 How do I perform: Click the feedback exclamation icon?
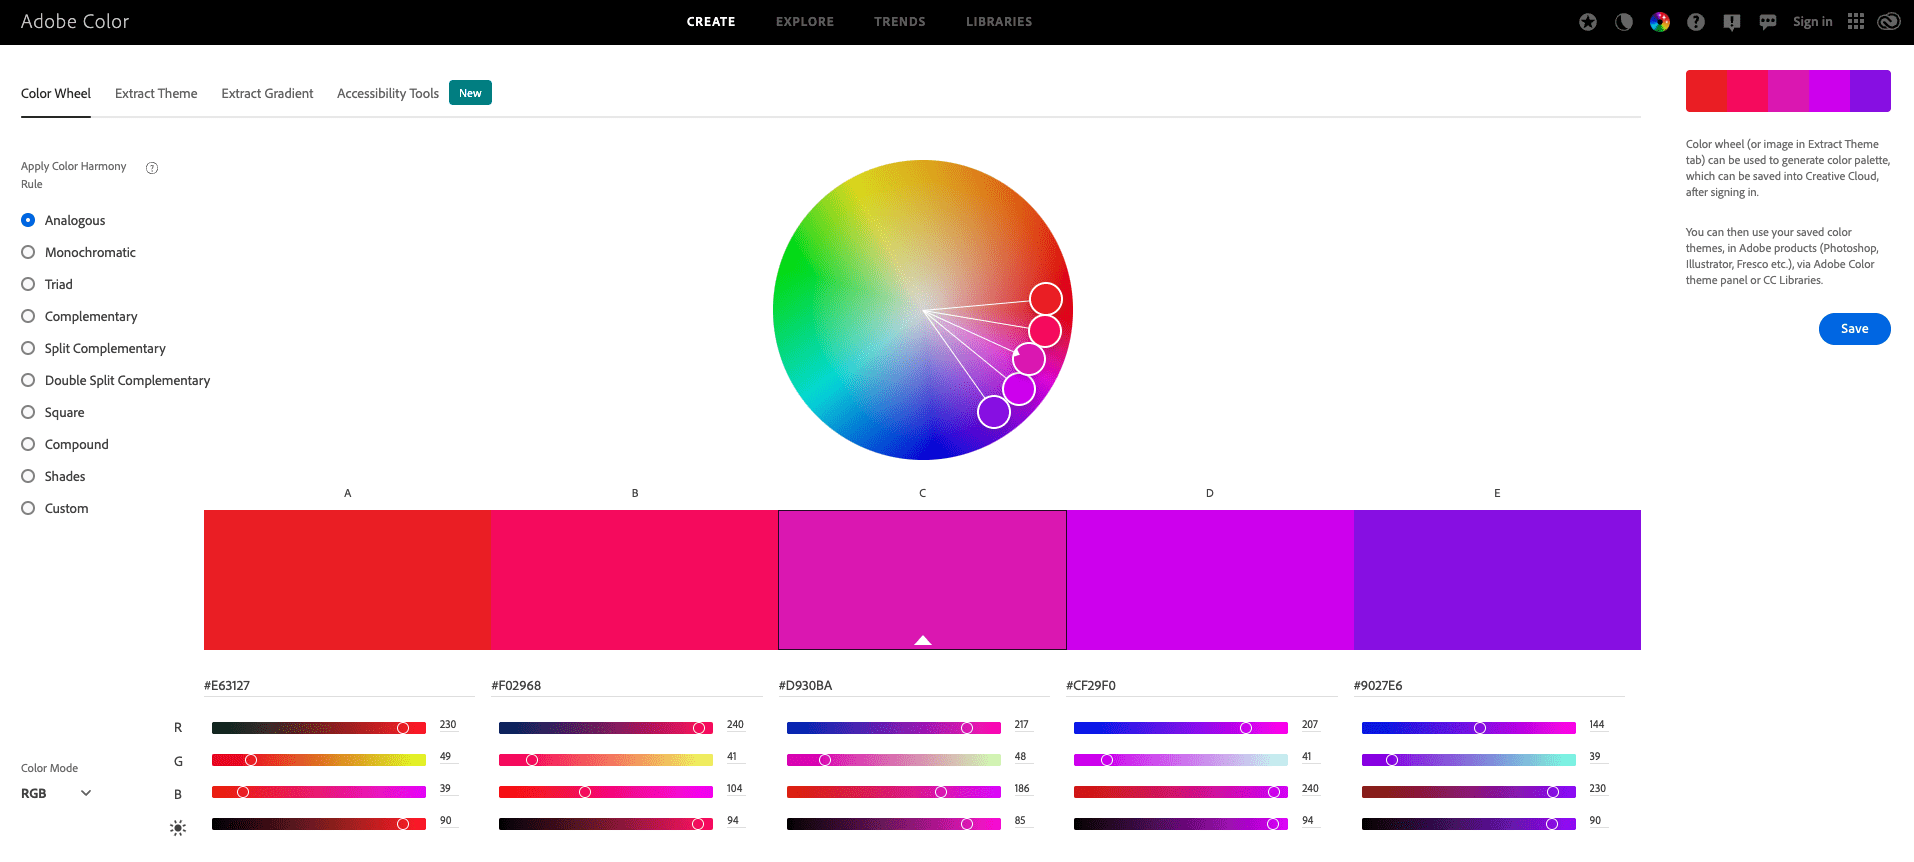tap(1732, 22)
